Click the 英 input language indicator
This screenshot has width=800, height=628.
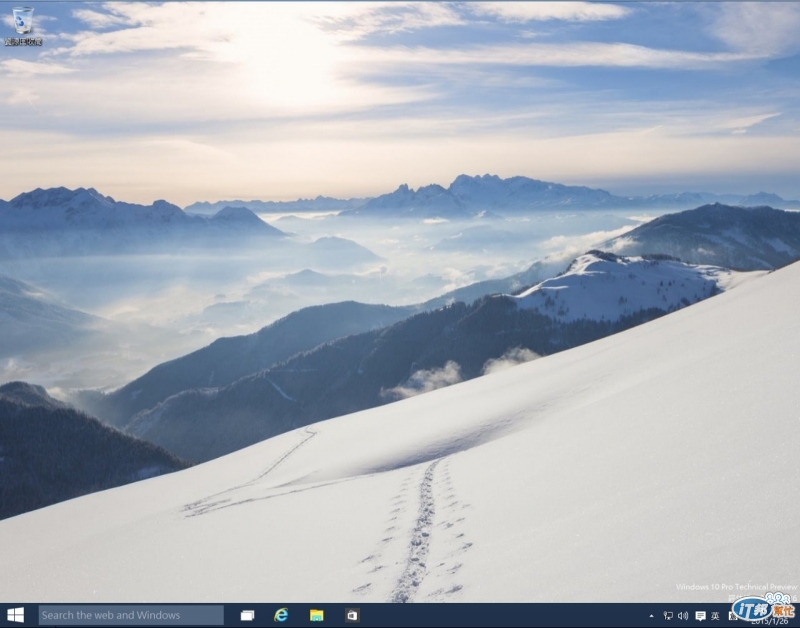(715, 616)
